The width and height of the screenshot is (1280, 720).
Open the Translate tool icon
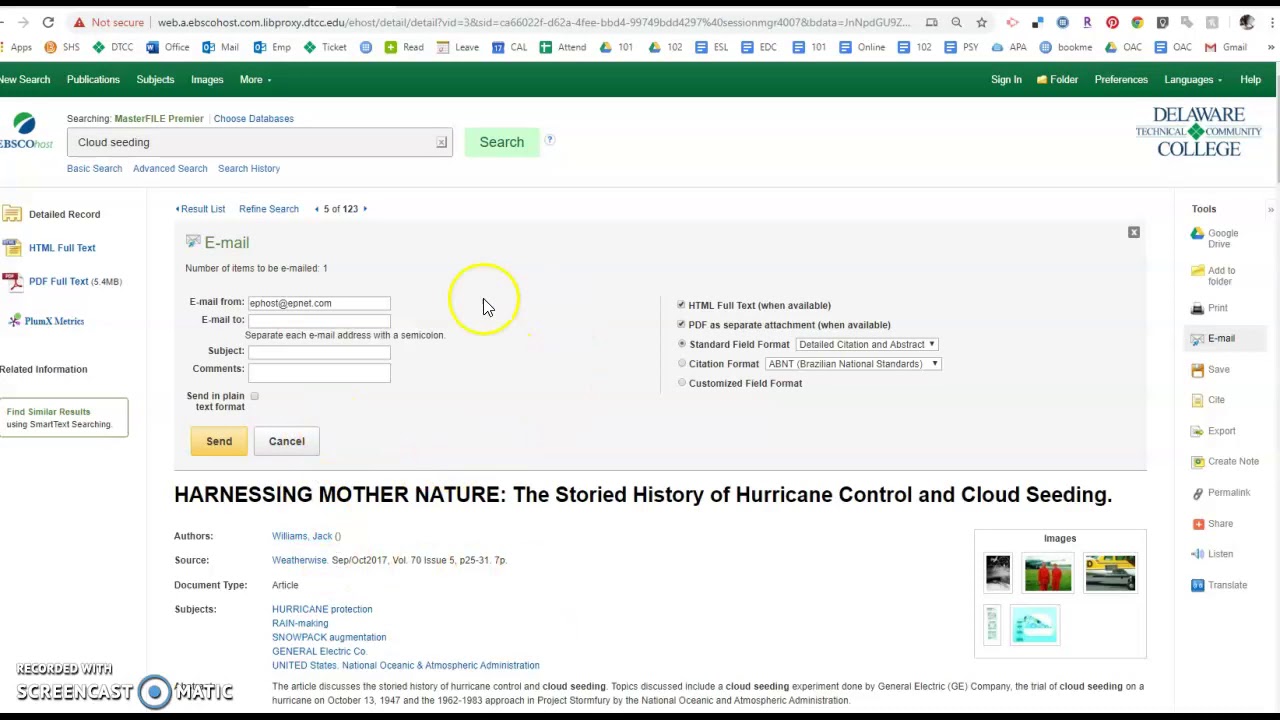click(1197, 585)
